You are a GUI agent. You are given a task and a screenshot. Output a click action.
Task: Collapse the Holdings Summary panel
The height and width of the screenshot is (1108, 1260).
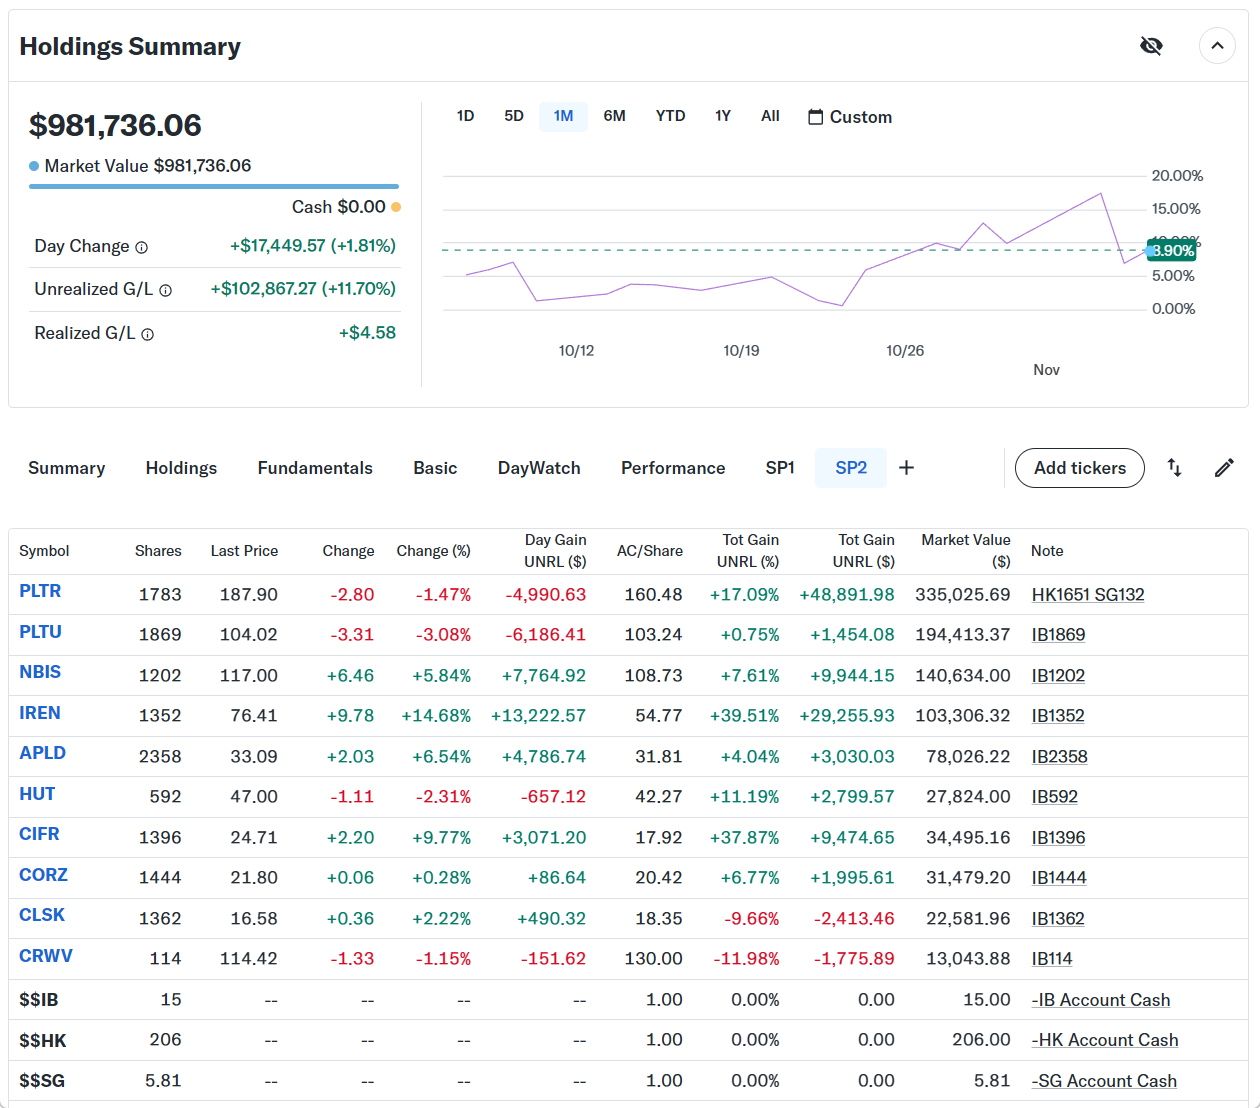tap(1217, 46)
